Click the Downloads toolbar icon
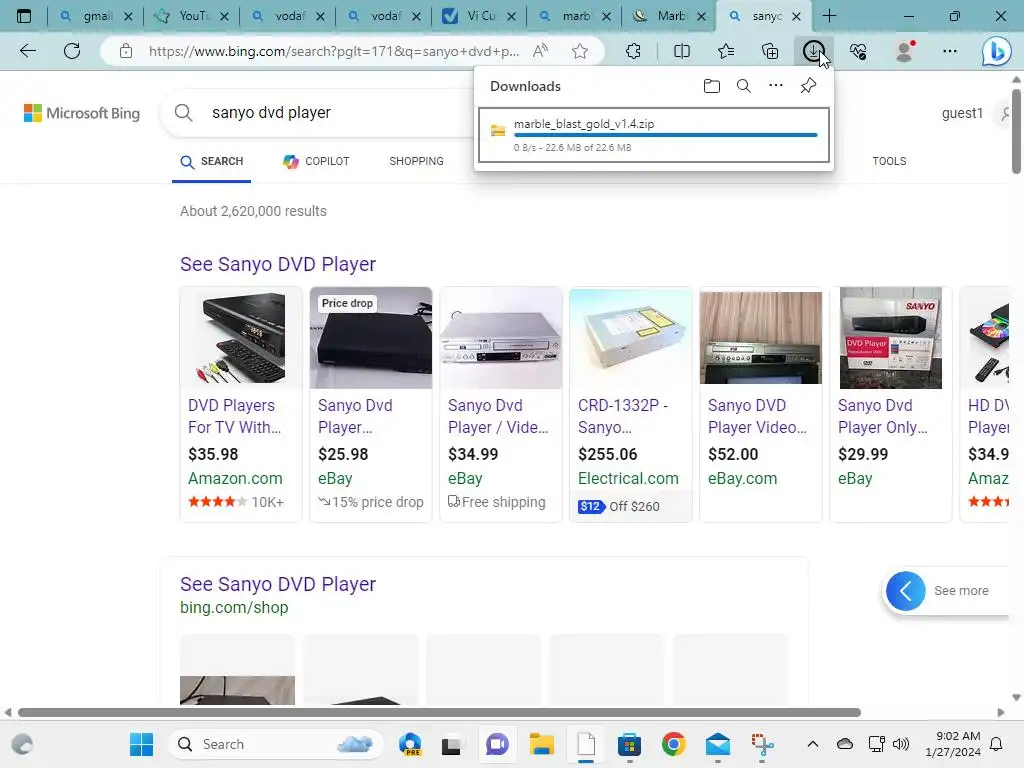1024x768 pixels. point(814,51)
